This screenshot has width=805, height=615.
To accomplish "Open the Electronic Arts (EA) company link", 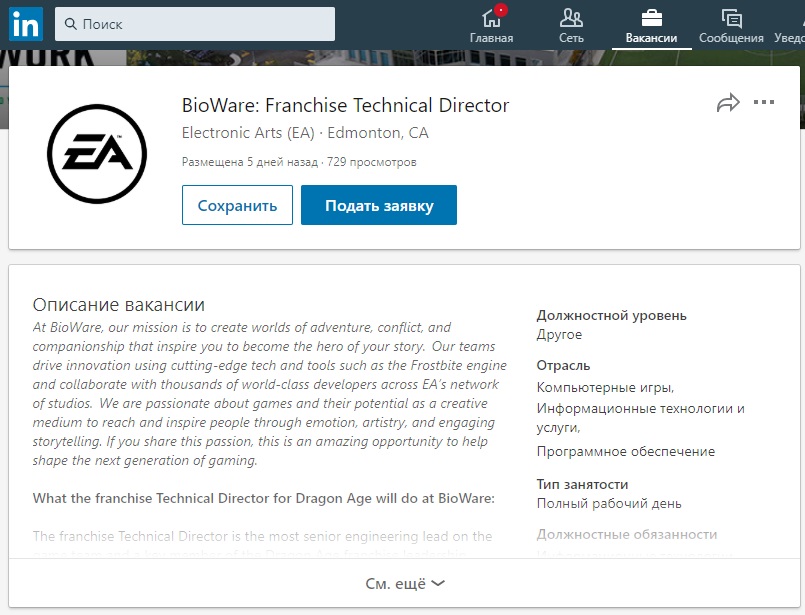I will (x=248, y=133).
